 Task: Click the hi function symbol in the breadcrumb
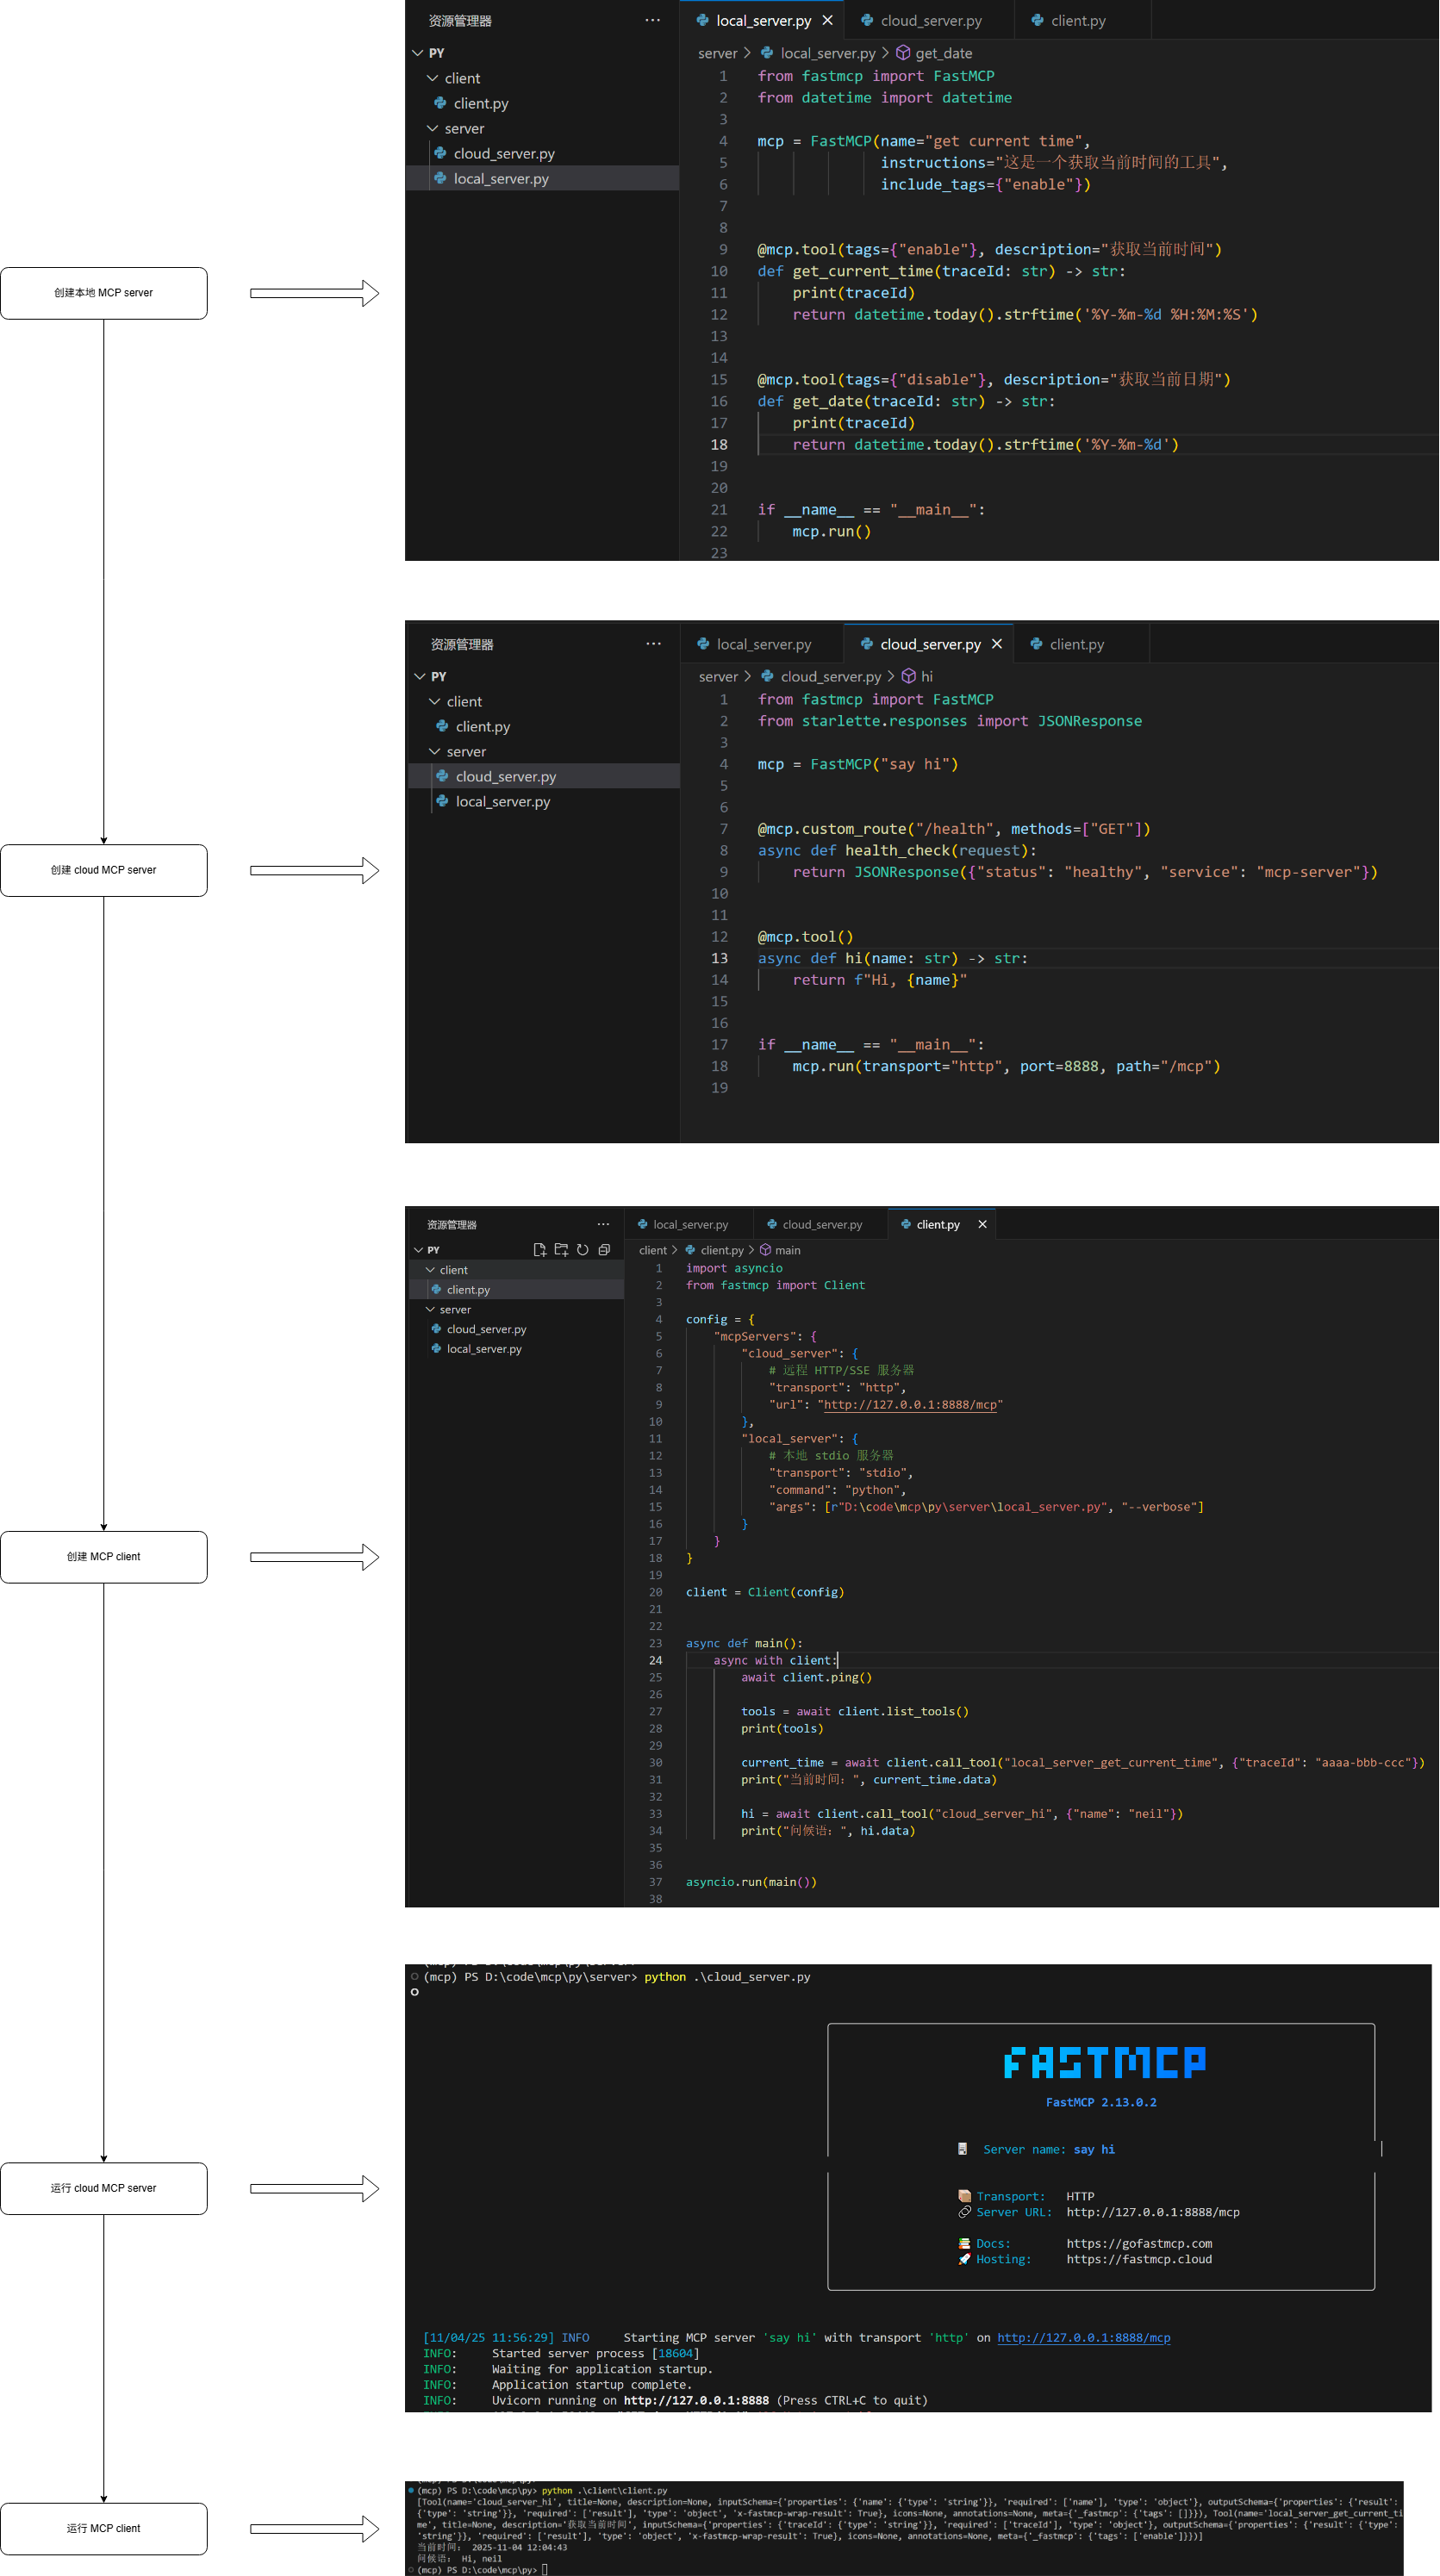pos(909,677)
